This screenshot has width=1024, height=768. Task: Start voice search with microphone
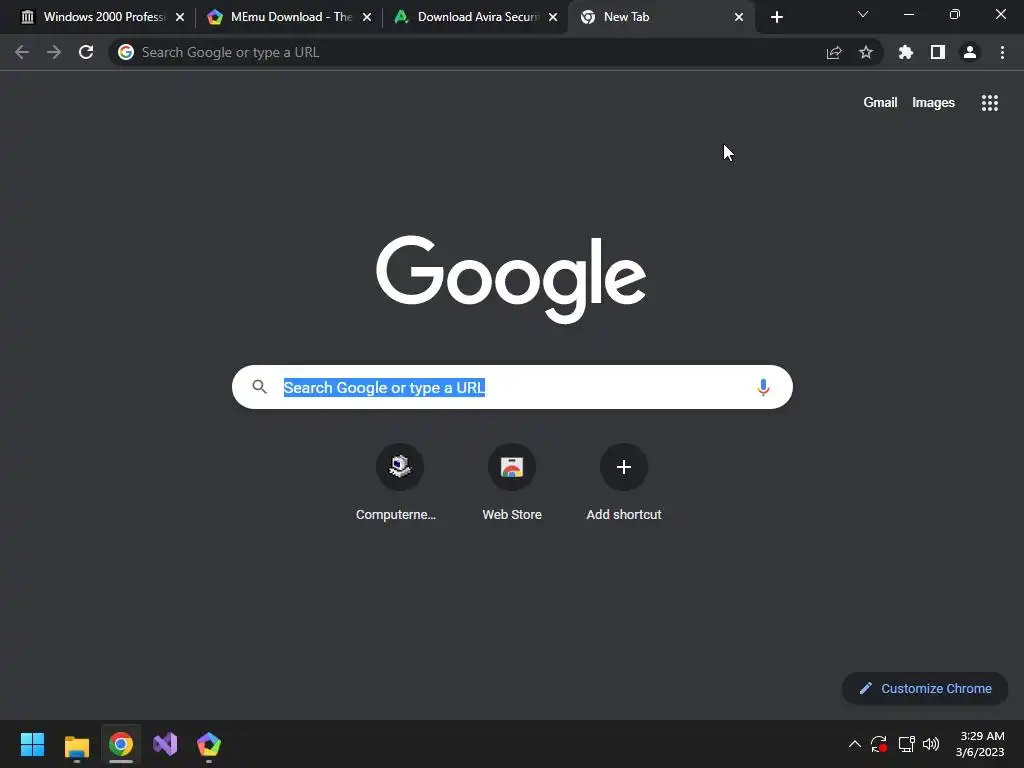763,387
